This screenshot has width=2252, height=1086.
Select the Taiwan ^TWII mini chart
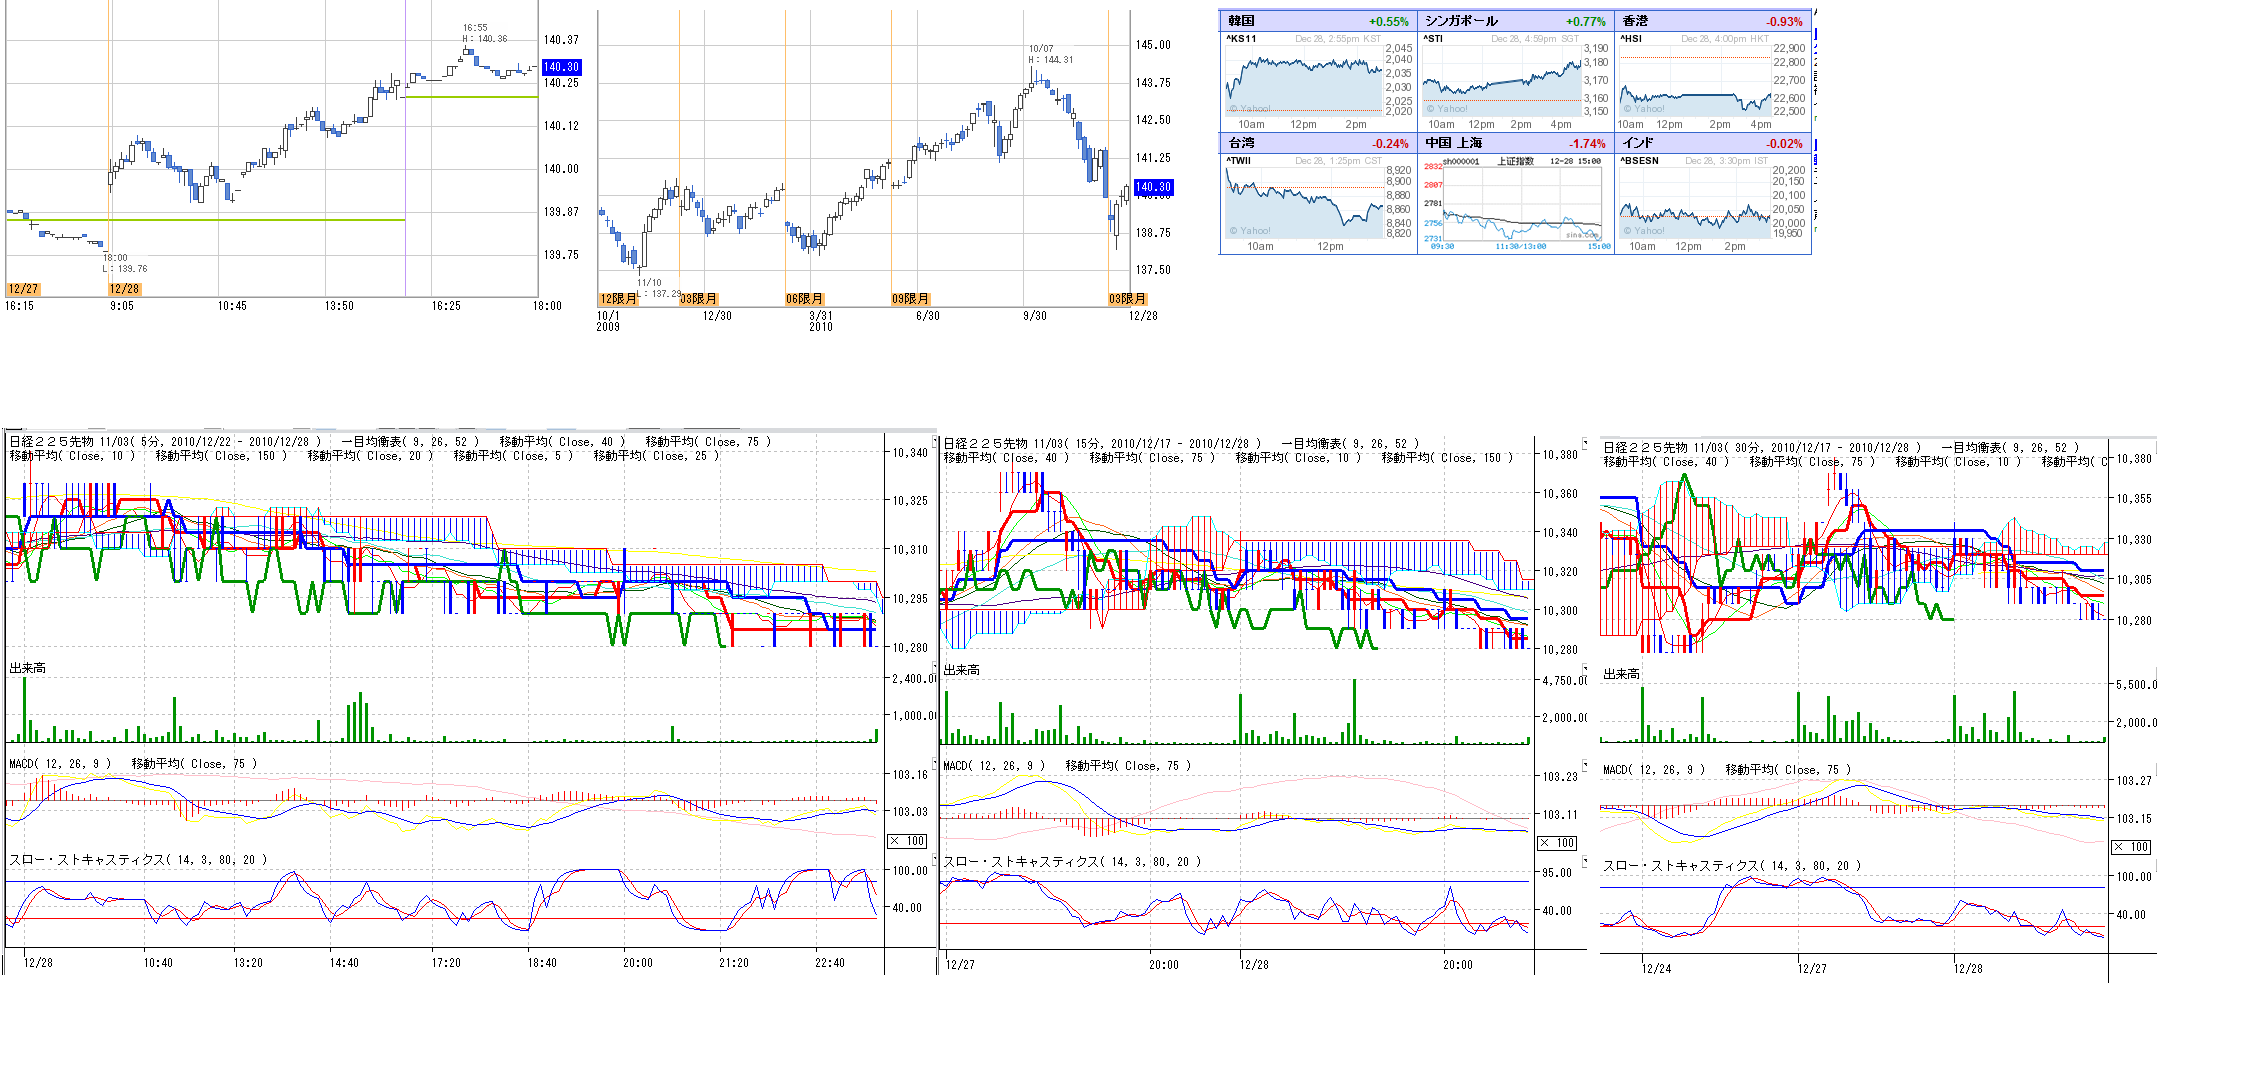click(1304, 203)
